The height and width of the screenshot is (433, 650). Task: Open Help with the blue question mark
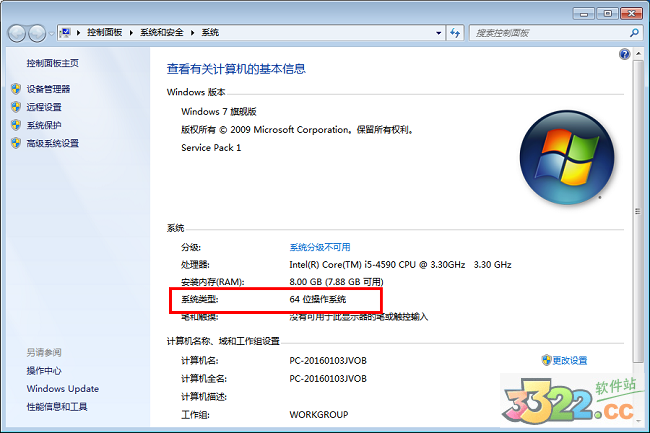pos(624,54)
